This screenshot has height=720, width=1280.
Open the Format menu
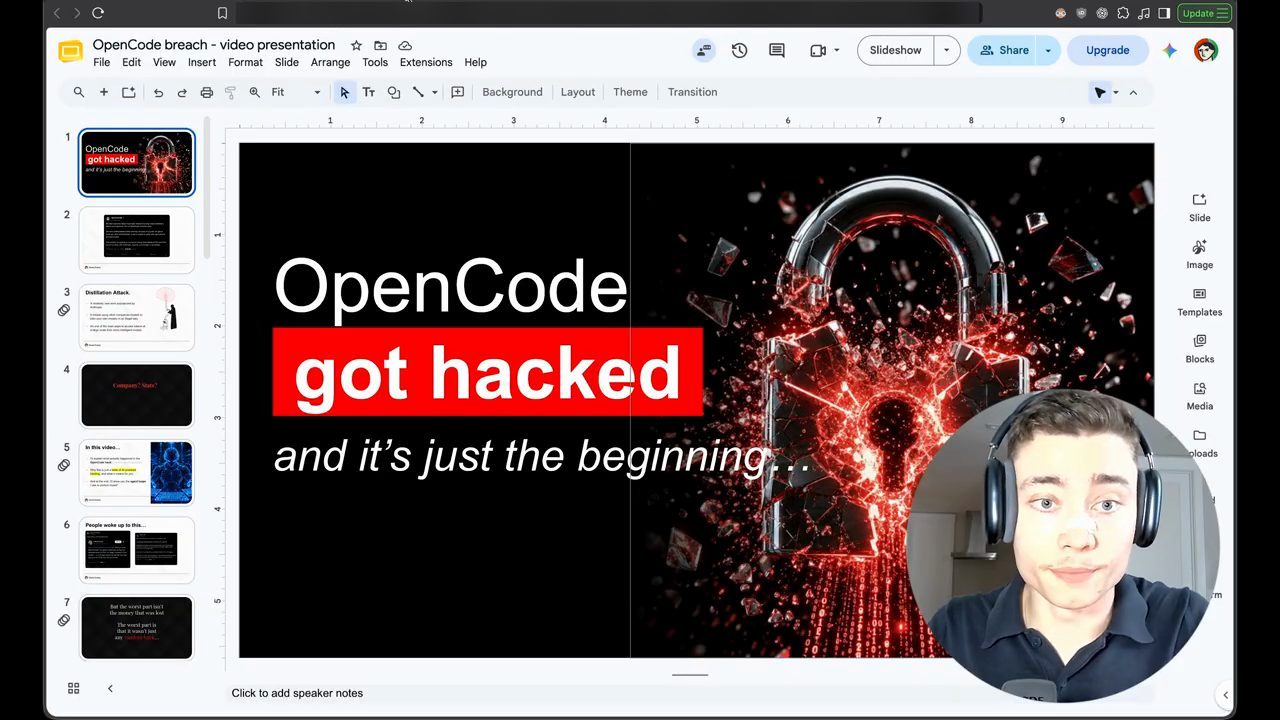coord(245,62)
